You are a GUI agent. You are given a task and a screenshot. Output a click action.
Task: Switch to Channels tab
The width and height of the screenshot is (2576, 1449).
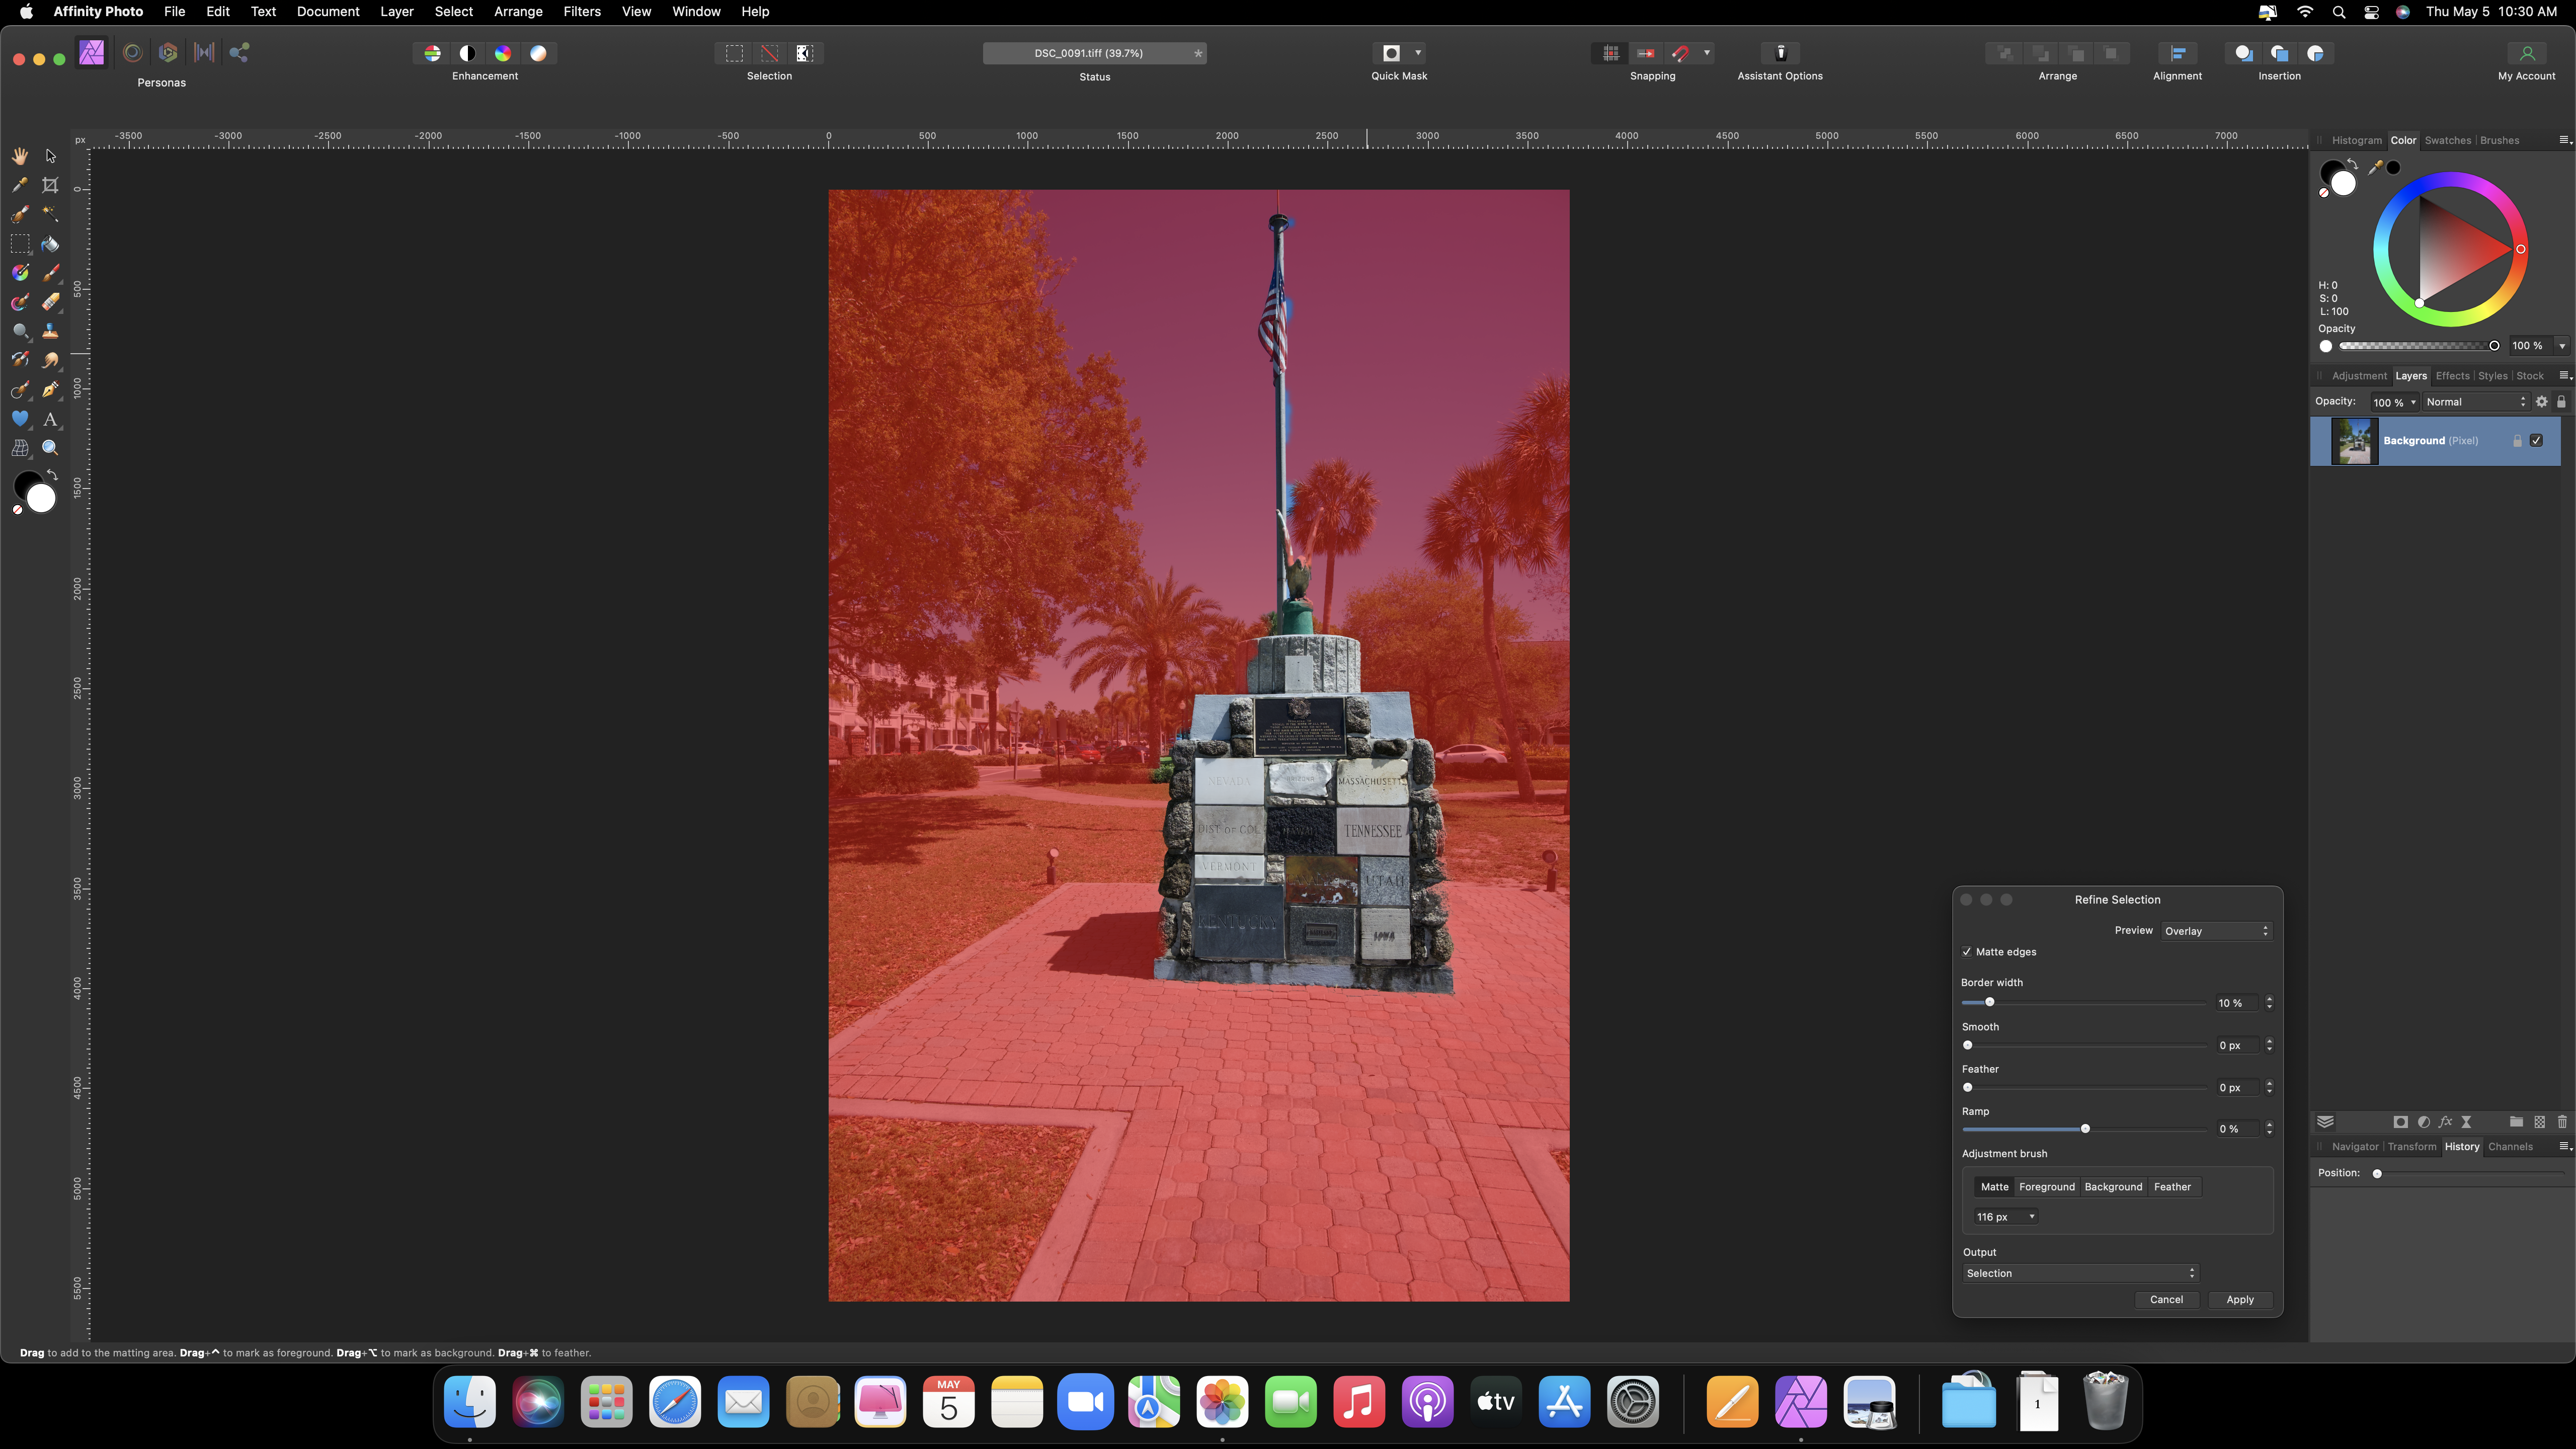[2510, 1147]
